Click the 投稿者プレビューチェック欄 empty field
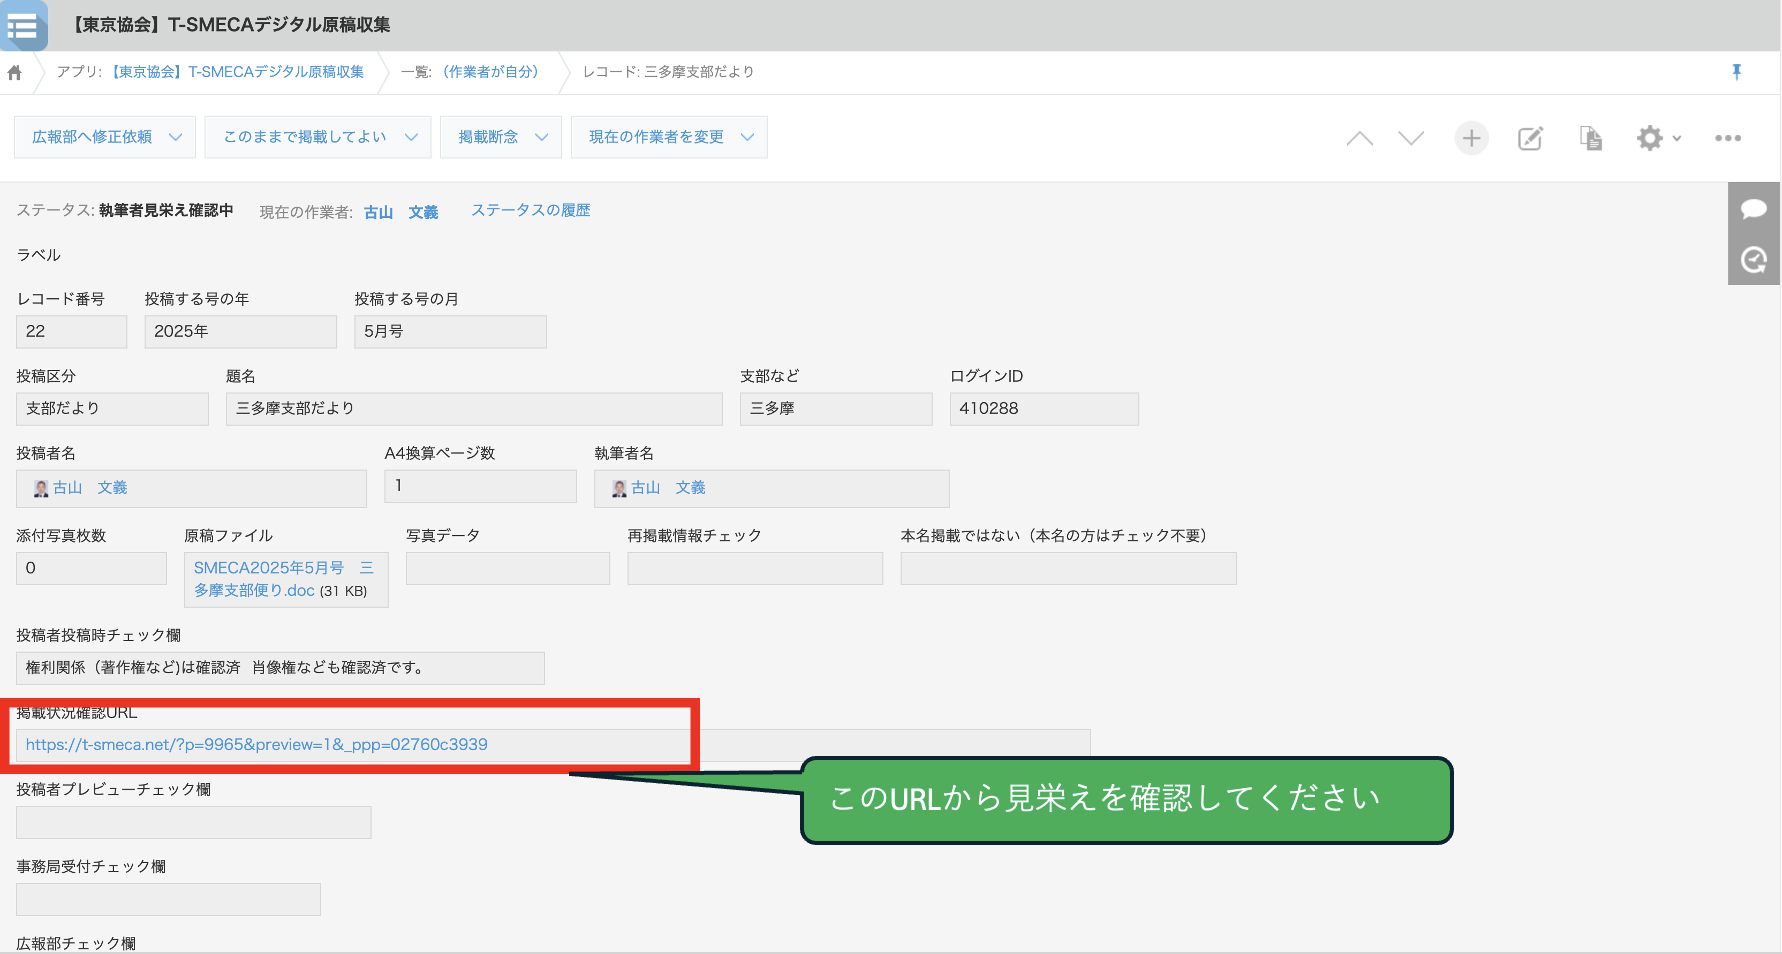The width and height of the screenshot is (1782, 954). tap(194, 822)
